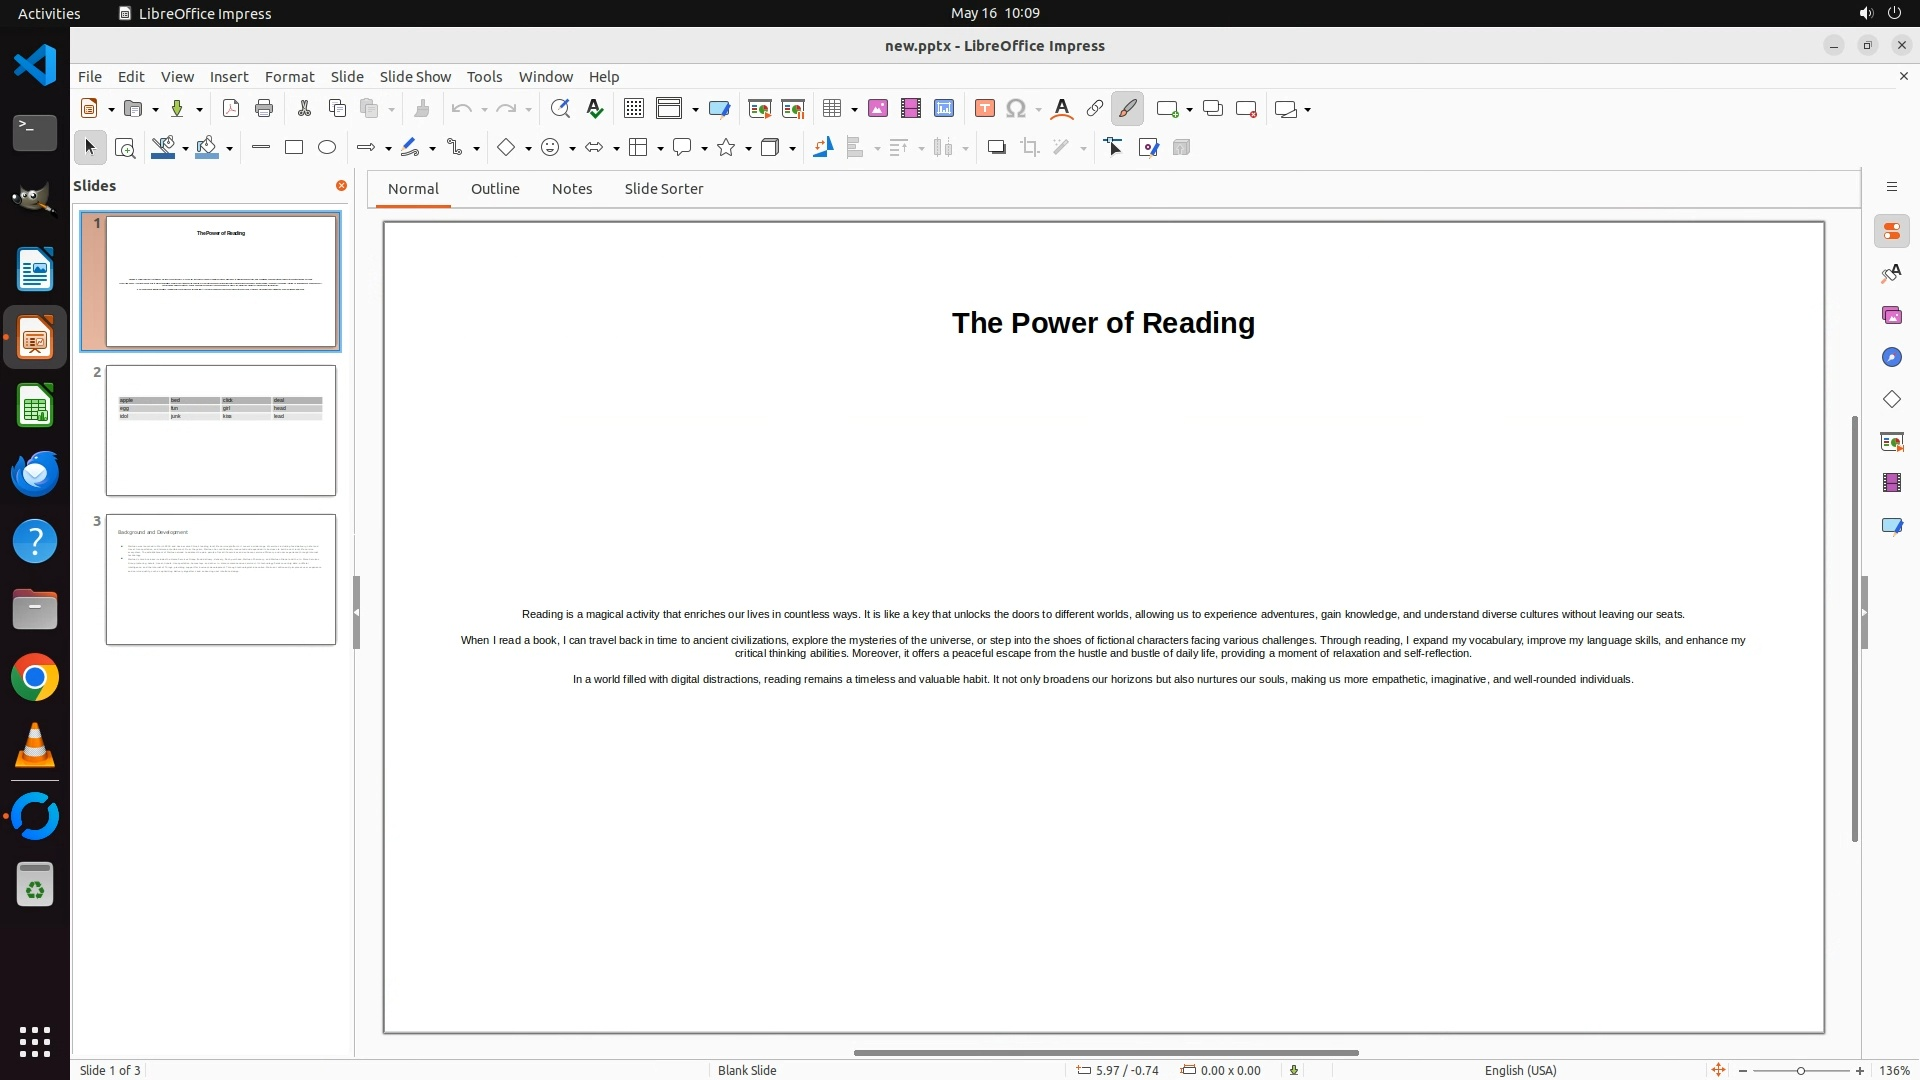Viewport: 1920px width, 1080px height.
Task: Toggle the Show Draw Functions button
Action: click(x=1127, y=109)
